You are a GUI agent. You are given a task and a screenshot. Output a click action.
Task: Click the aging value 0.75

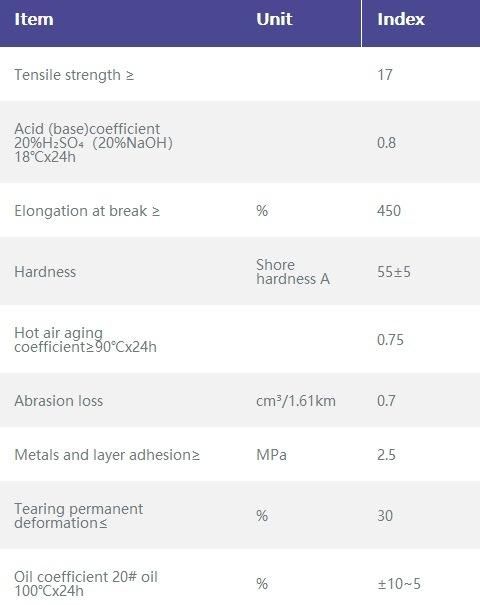(390, 340)
